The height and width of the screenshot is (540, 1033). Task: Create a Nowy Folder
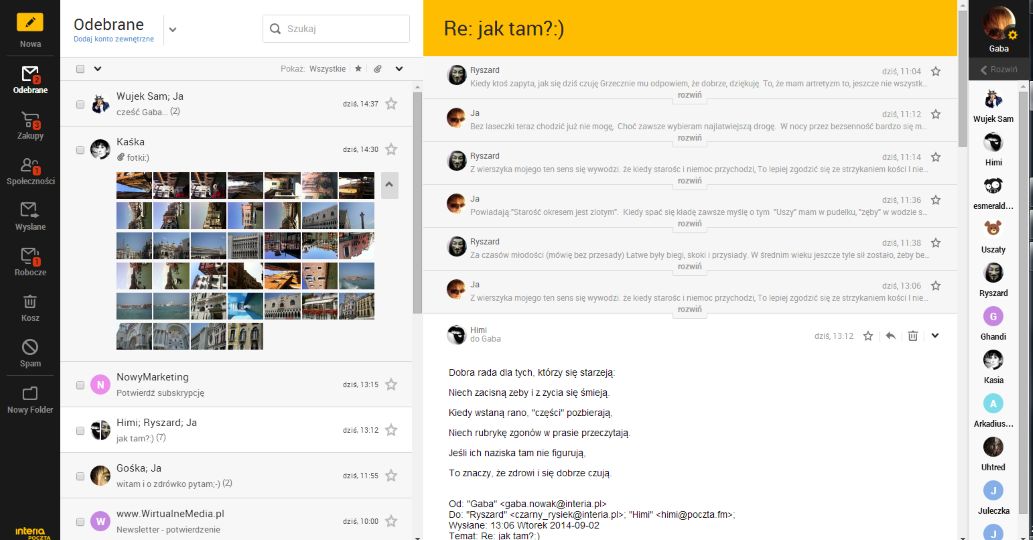[30, 400]
